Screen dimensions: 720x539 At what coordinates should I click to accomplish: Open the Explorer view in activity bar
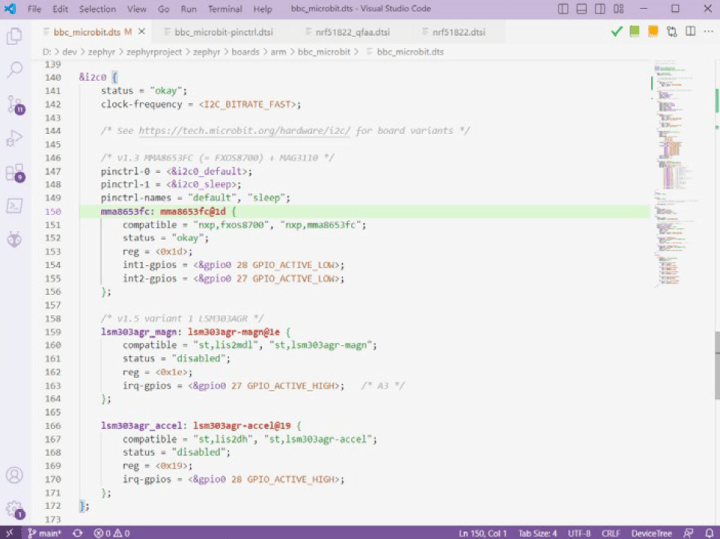click(15, 37)
